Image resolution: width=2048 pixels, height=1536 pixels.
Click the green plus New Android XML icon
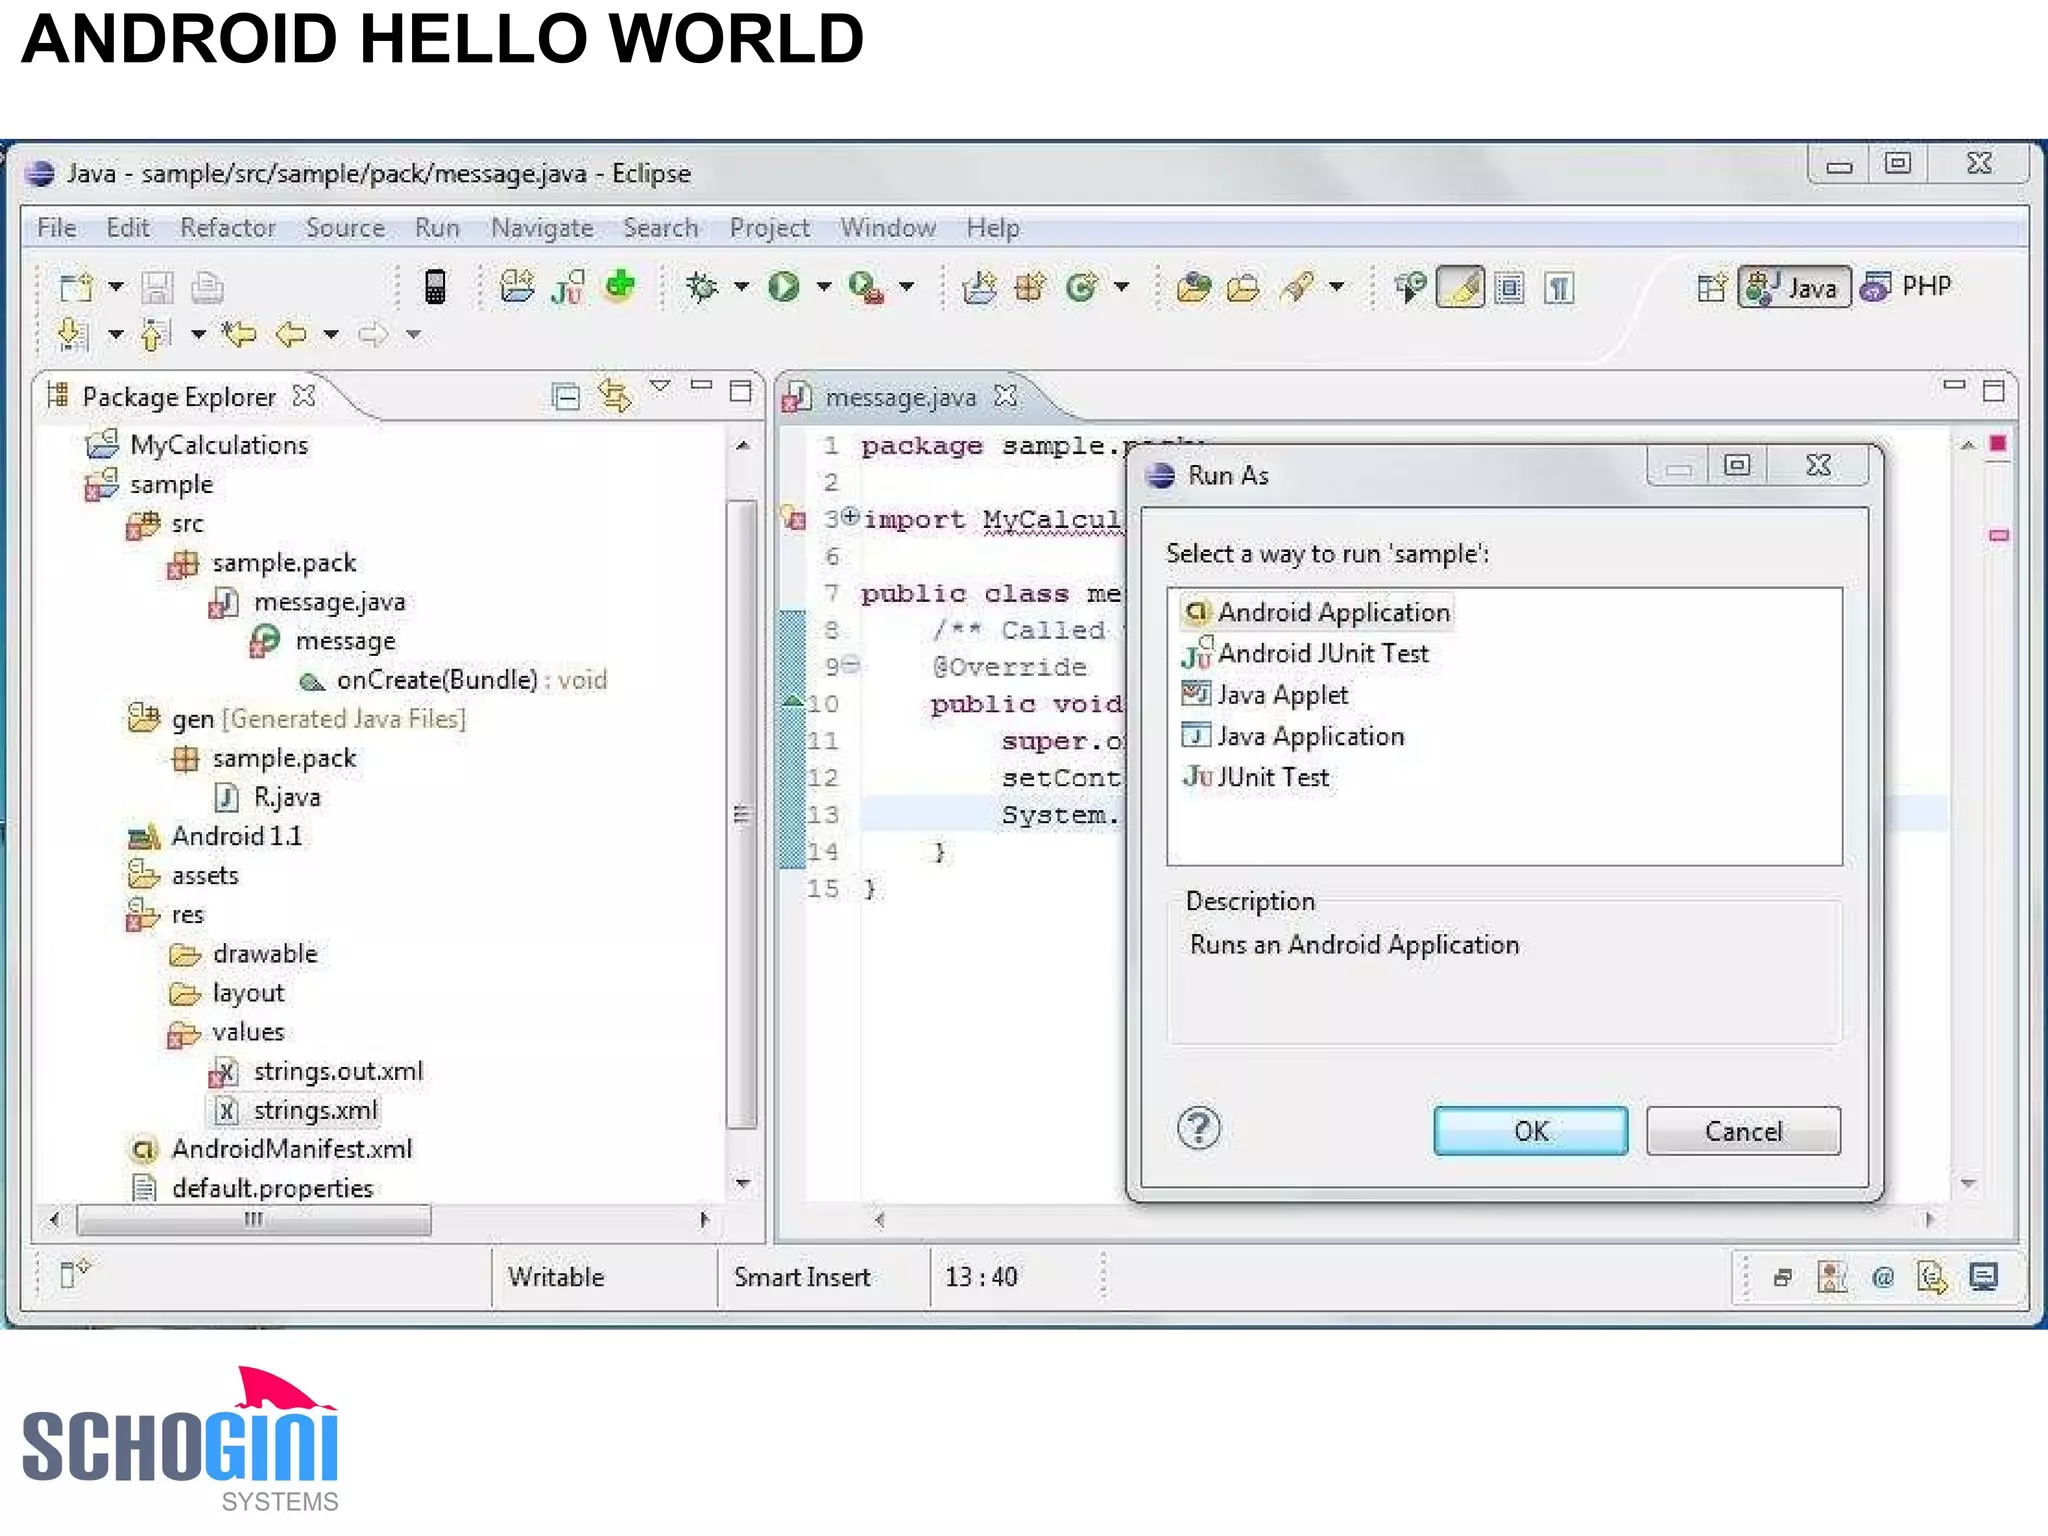coord(620,286)
